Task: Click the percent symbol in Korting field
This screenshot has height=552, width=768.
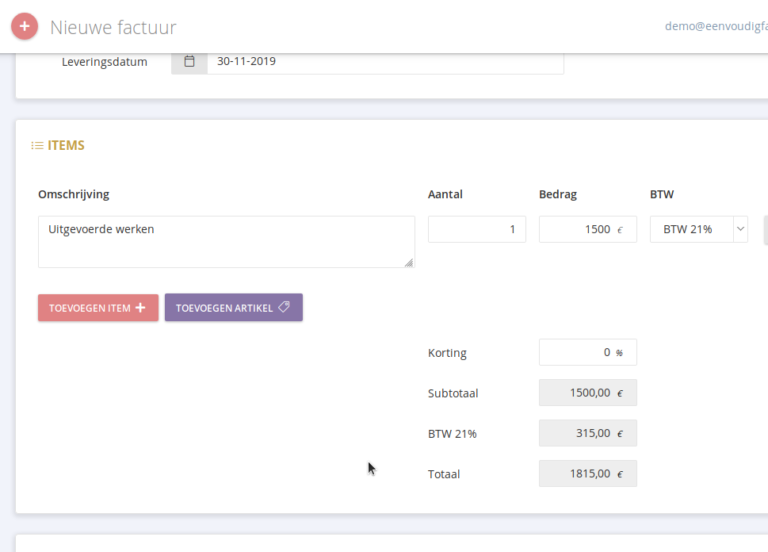Action: tap(619, 353)
